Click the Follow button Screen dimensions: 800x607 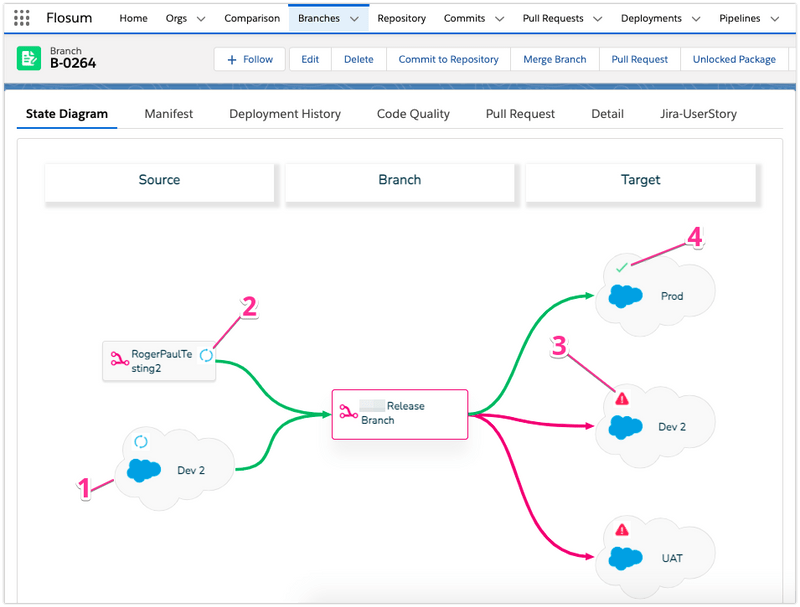click(249, 59)
